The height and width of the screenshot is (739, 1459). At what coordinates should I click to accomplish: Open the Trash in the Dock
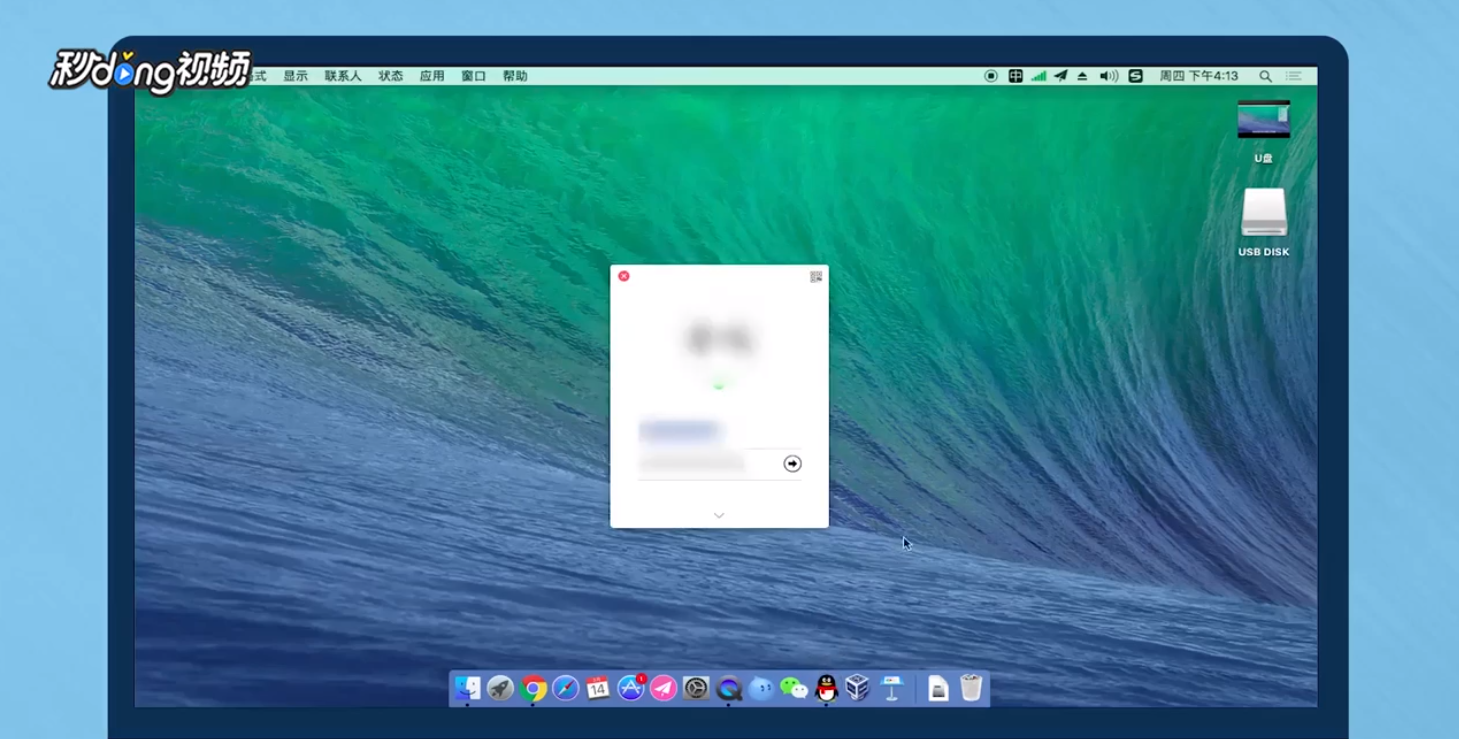pyautogui.click(x=971, y=688)
